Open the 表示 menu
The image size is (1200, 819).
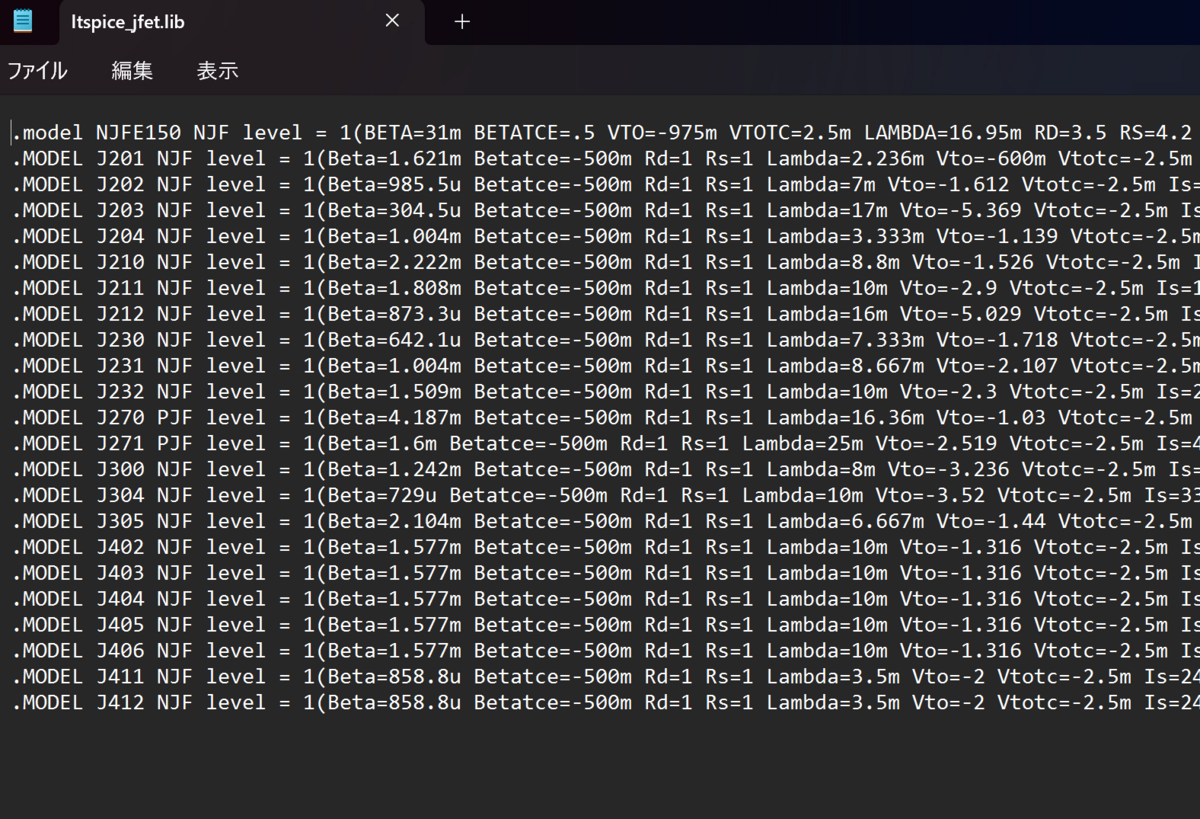click(217, 71)
